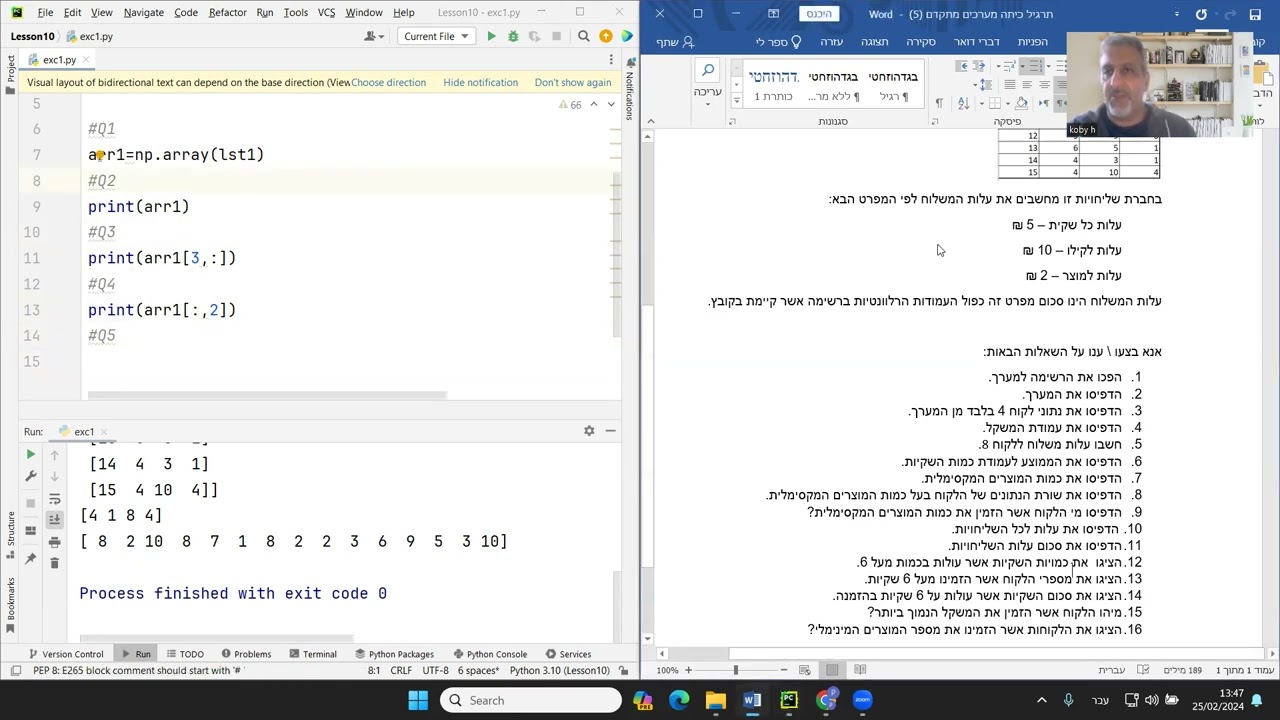Click Word's shading paint bucket
The height and width of the screenshot is (720, 1280).
click(1021, 102)
